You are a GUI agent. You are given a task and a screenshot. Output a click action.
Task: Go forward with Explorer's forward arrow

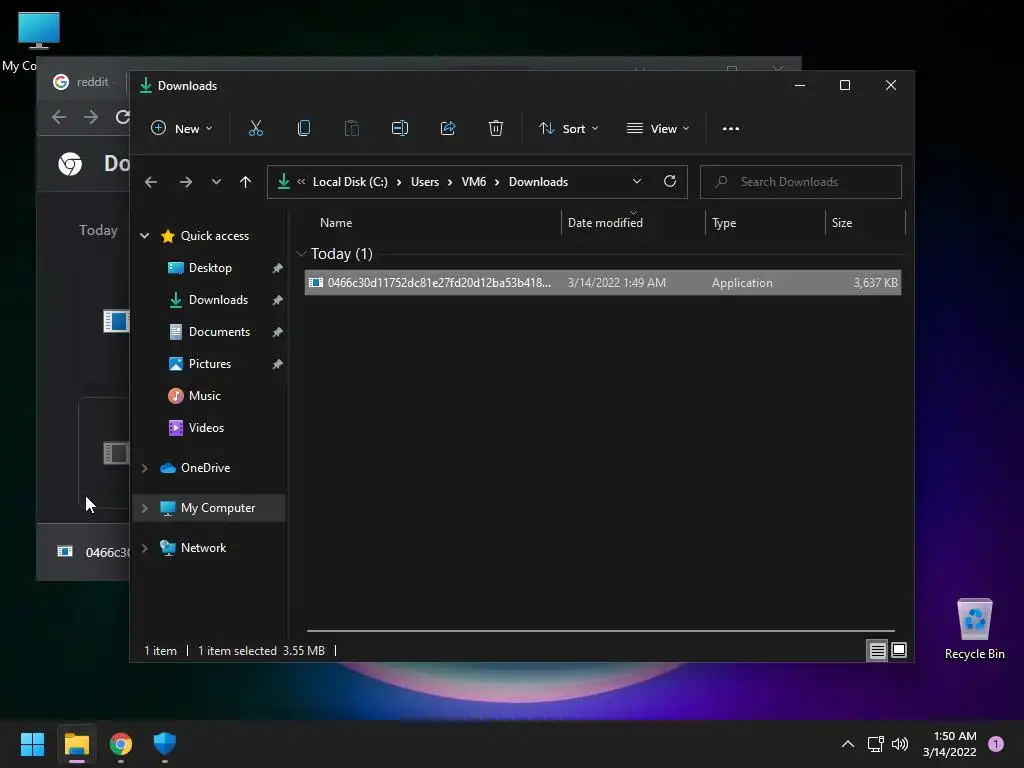coord(185,182)
